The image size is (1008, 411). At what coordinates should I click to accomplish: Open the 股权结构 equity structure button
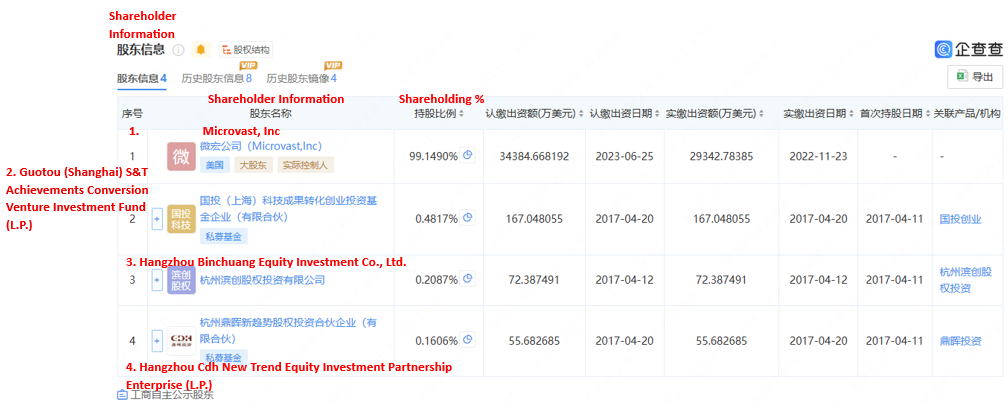246,49
